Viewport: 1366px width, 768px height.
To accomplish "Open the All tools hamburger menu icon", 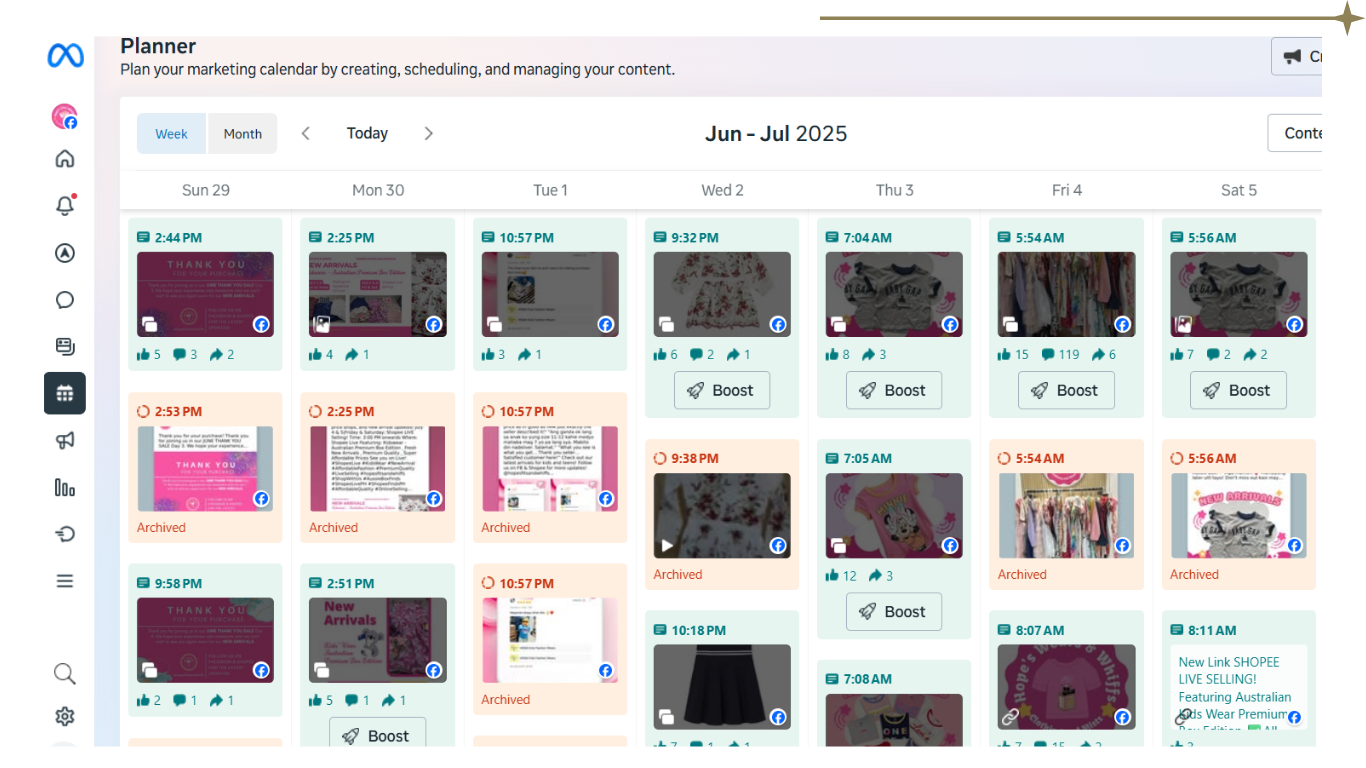I will pyautogui.click(x=65, y=581).
